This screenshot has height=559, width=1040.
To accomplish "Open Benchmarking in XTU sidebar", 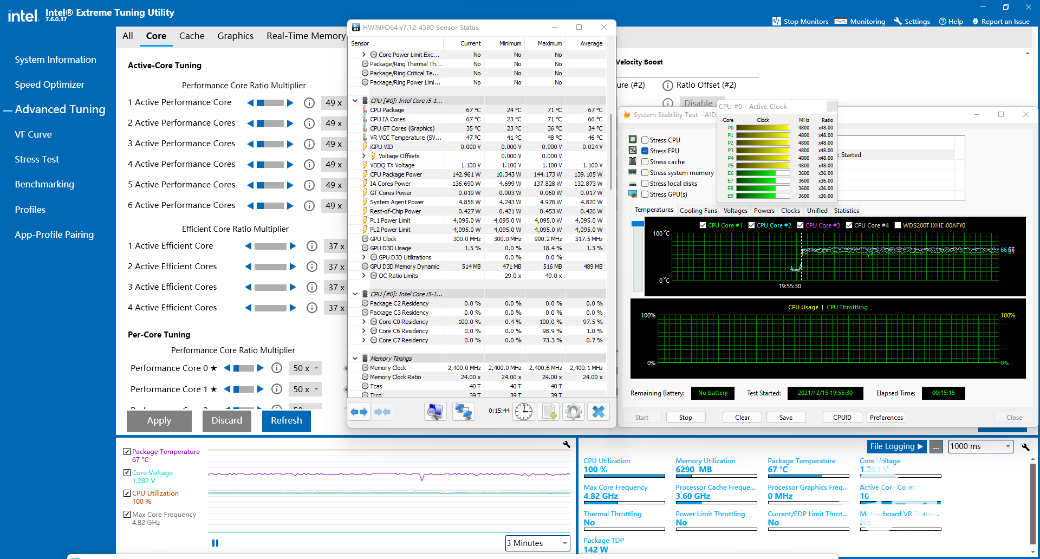I will (44, 184).
